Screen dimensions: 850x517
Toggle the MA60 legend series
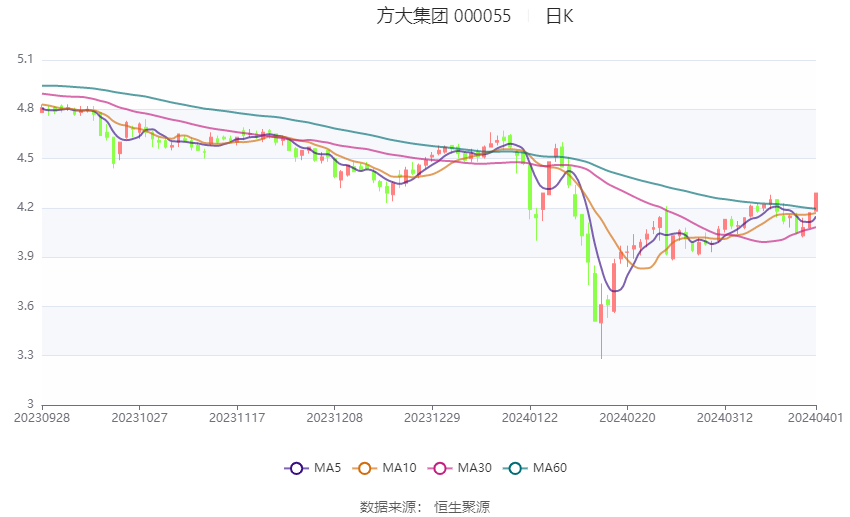pyautogui.click(x=535, y=468)
